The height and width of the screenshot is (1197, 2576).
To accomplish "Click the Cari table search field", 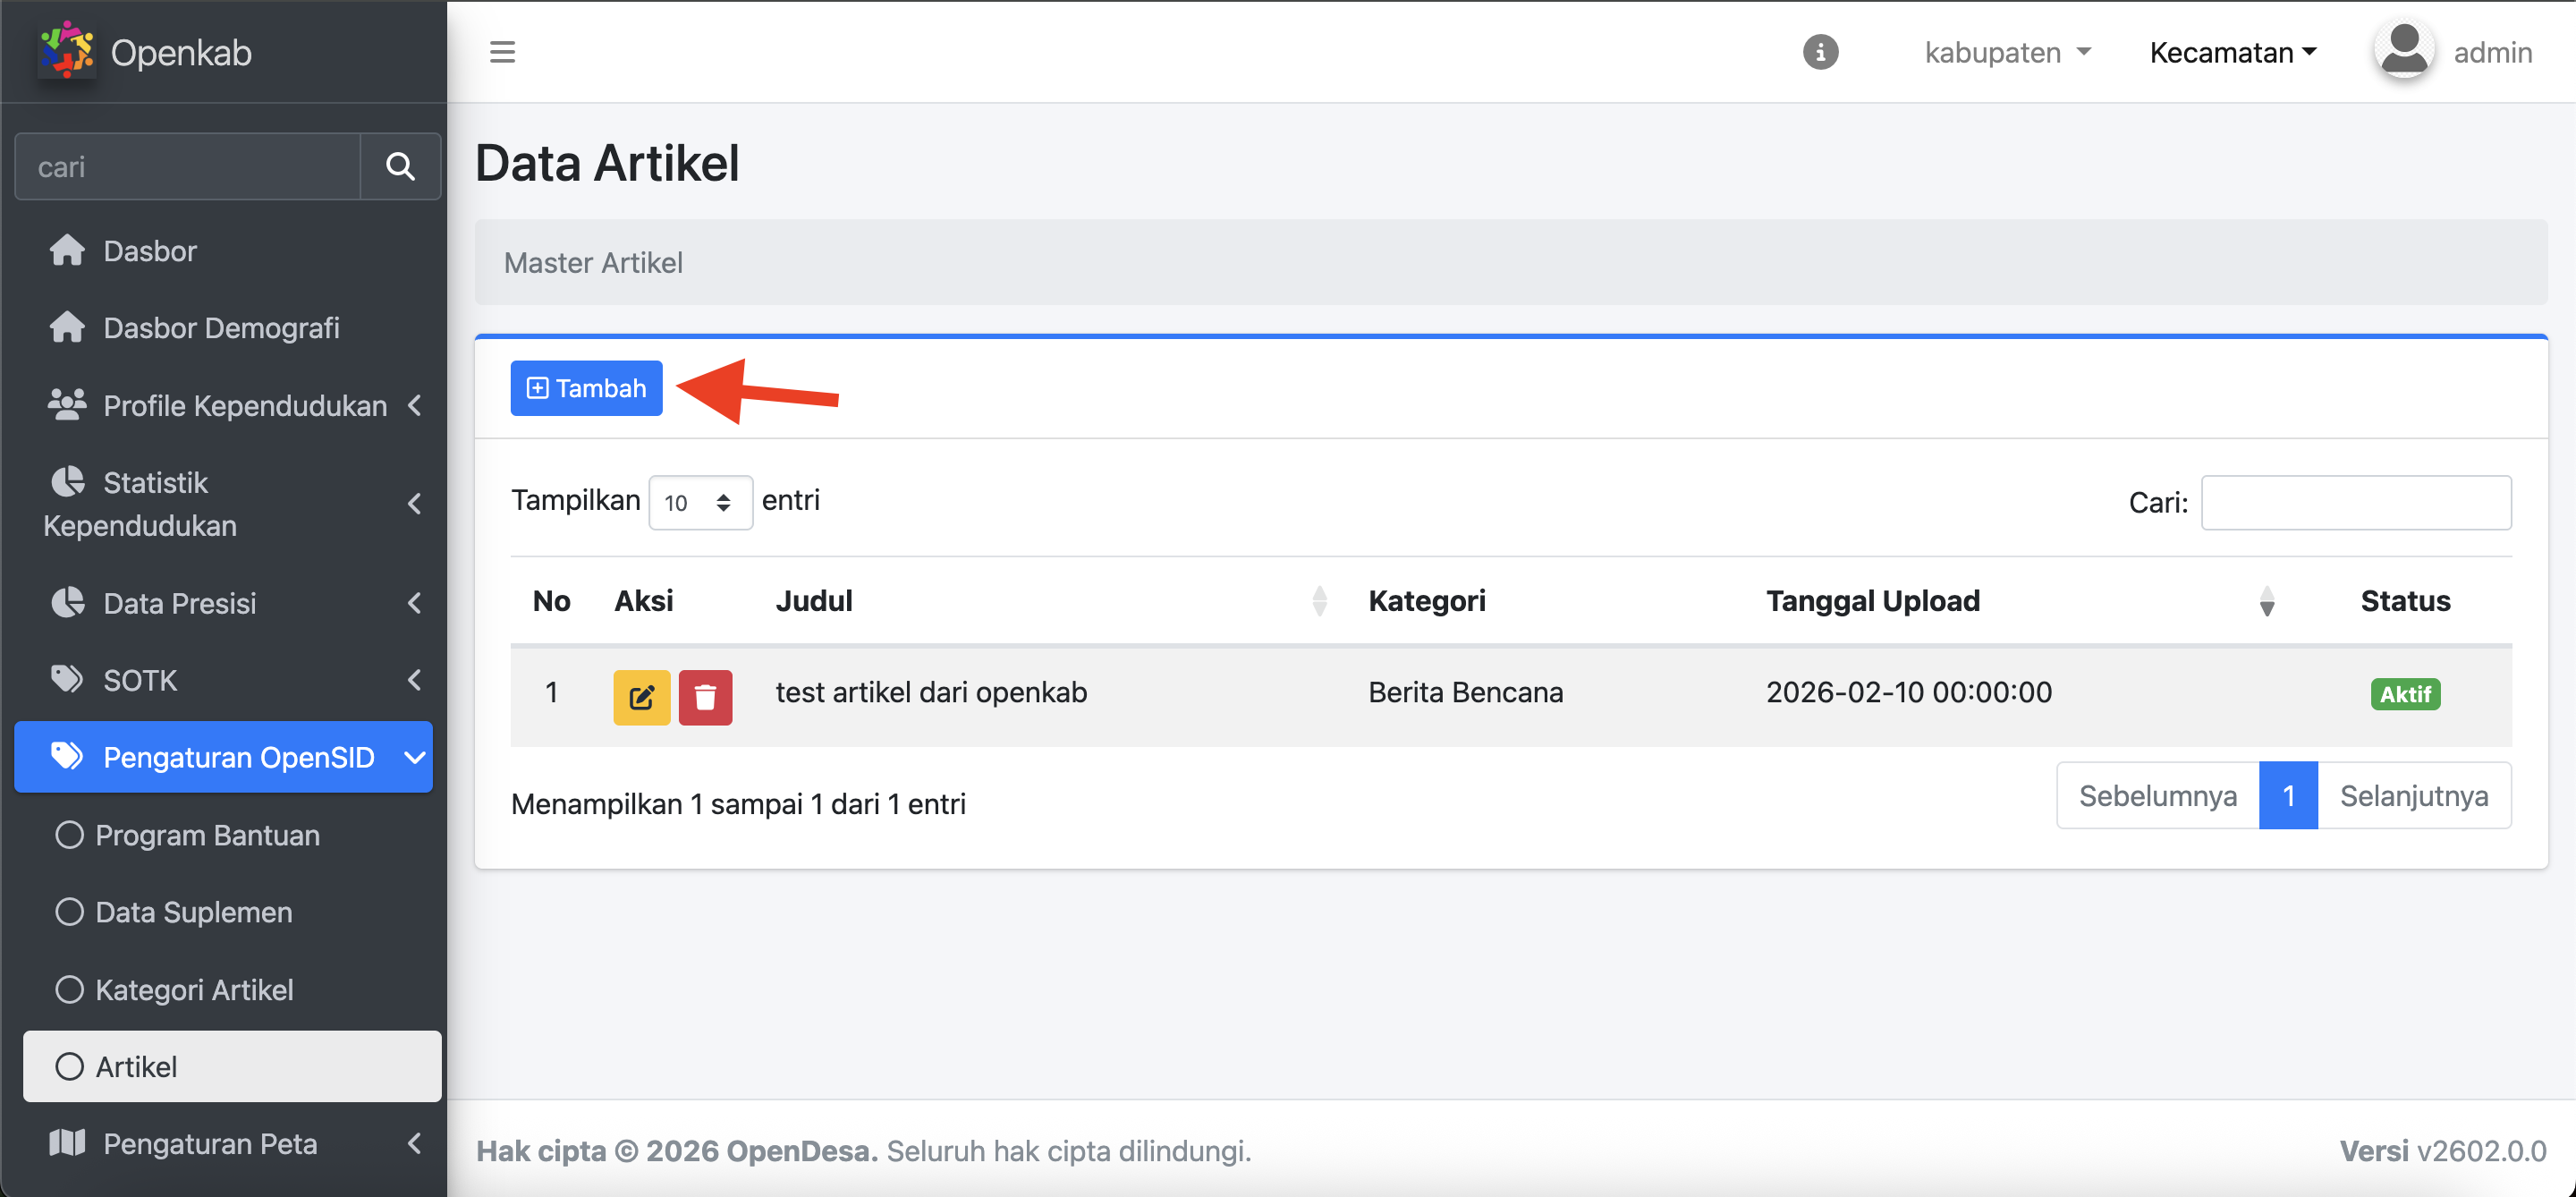I will (2355, 502).
